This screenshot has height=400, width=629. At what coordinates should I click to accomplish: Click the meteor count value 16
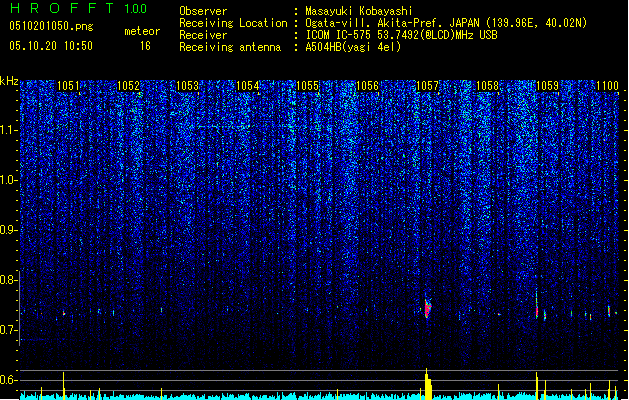pyautogui.click(x=145, y=46)
